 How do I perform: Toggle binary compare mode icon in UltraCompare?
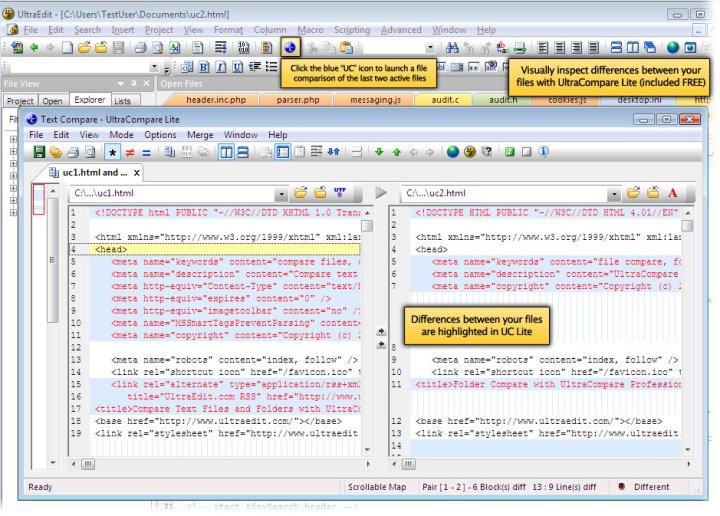[x=187, y=152]
